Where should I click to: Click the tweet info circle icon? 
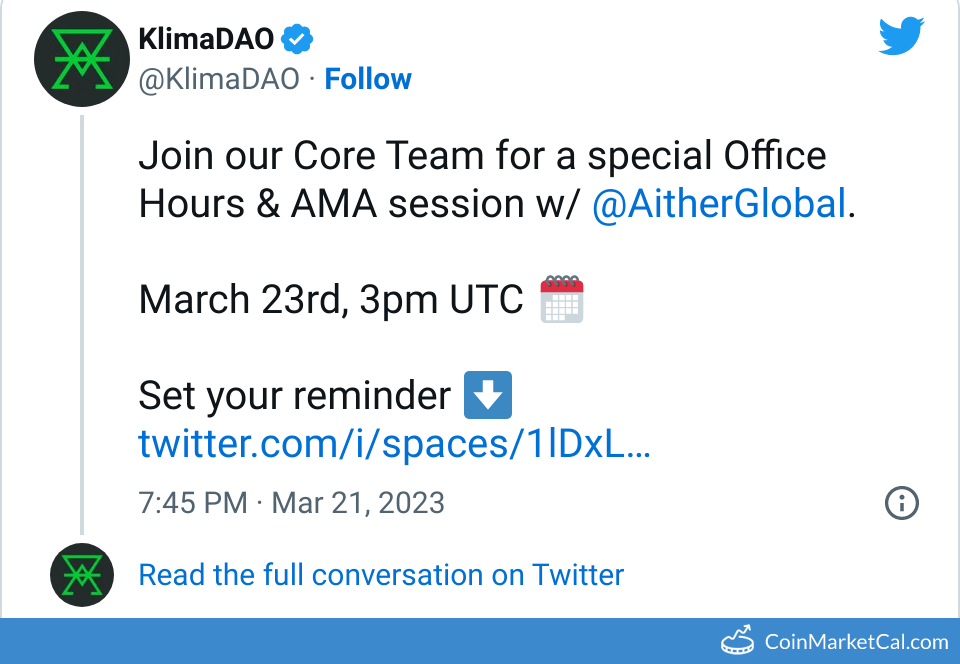tap(901, 503)
